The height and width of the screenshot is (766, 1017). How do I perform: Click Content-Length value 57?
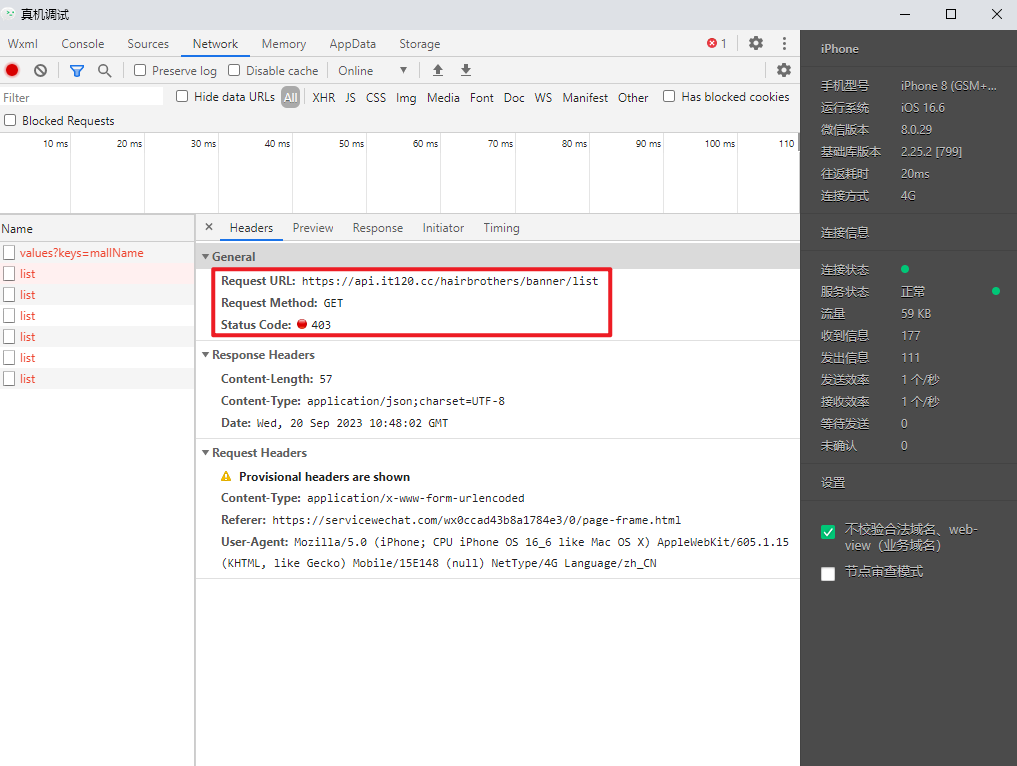(x=326, y=379)
